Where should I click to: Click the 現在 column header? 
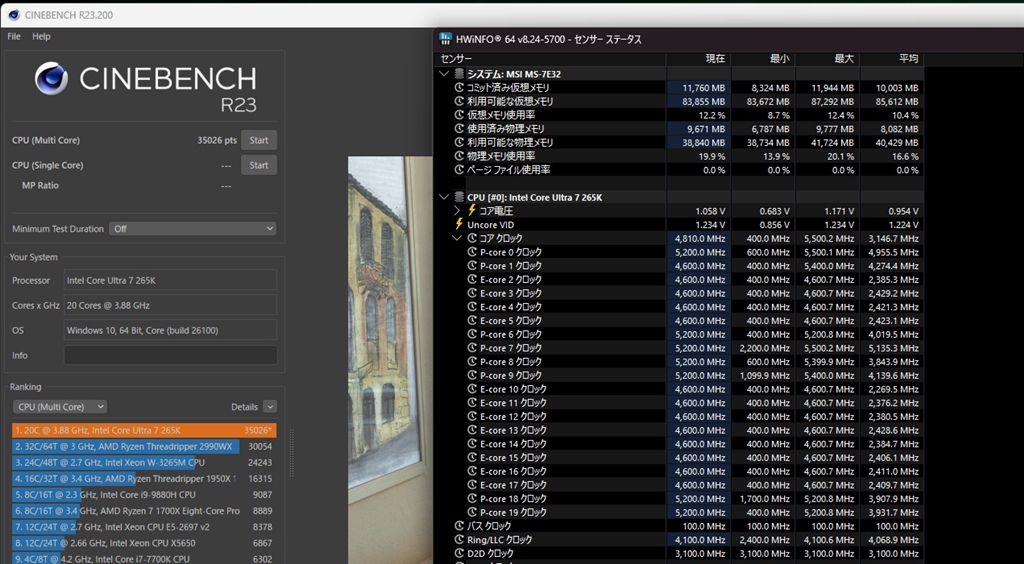point(698,59)
